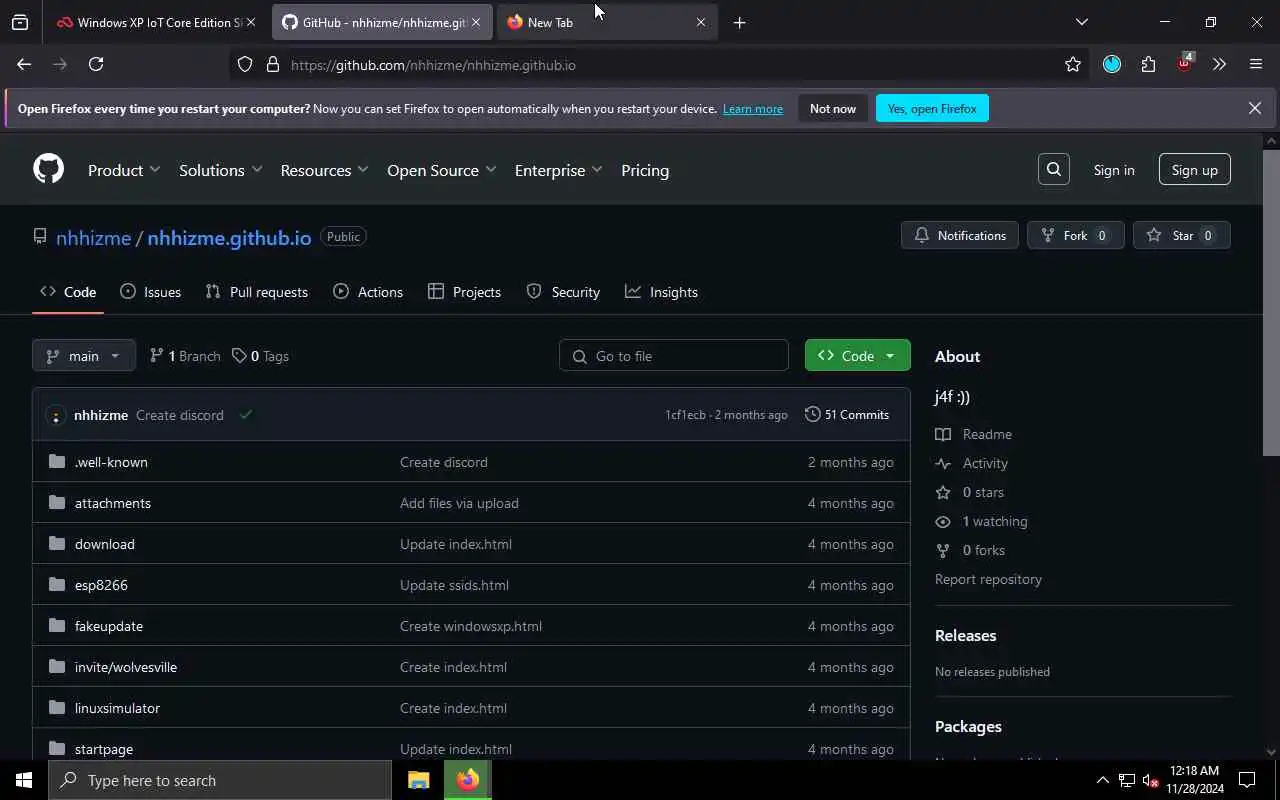Viewport: 1280px width, 800px height.
Task: Click the page vertical scrollbar thumb
Action: point(1271,302)
